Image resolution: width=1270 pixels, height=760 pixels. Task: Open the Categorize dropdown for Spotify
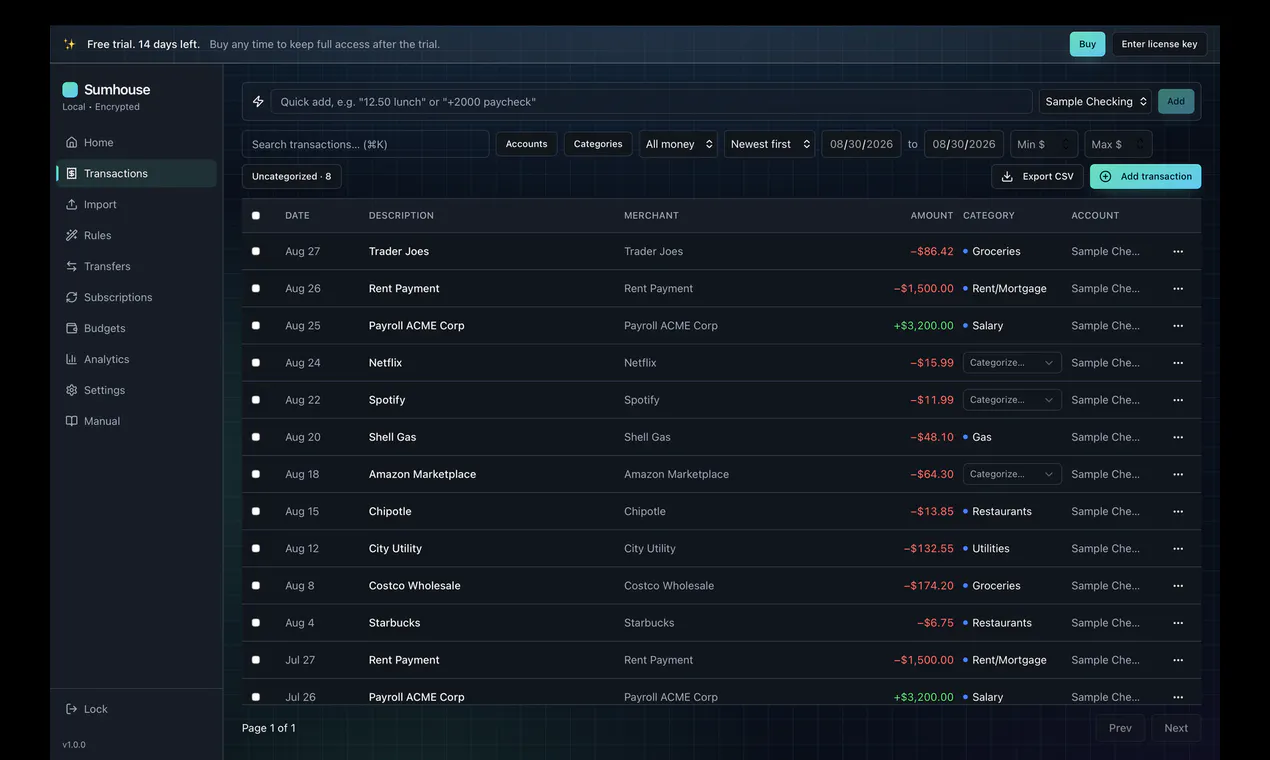coord(1012,400)
